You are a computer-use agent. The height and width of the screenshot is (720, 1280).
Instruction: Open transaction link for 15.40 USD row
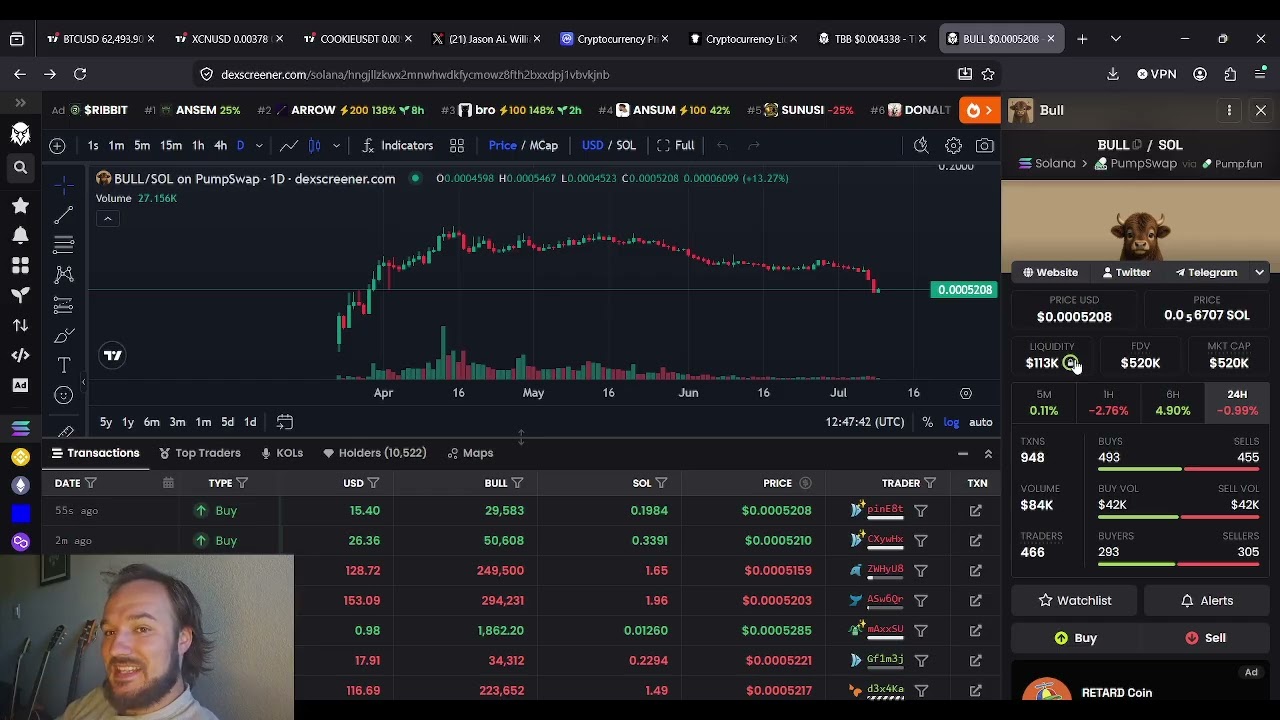coord(975,510)
